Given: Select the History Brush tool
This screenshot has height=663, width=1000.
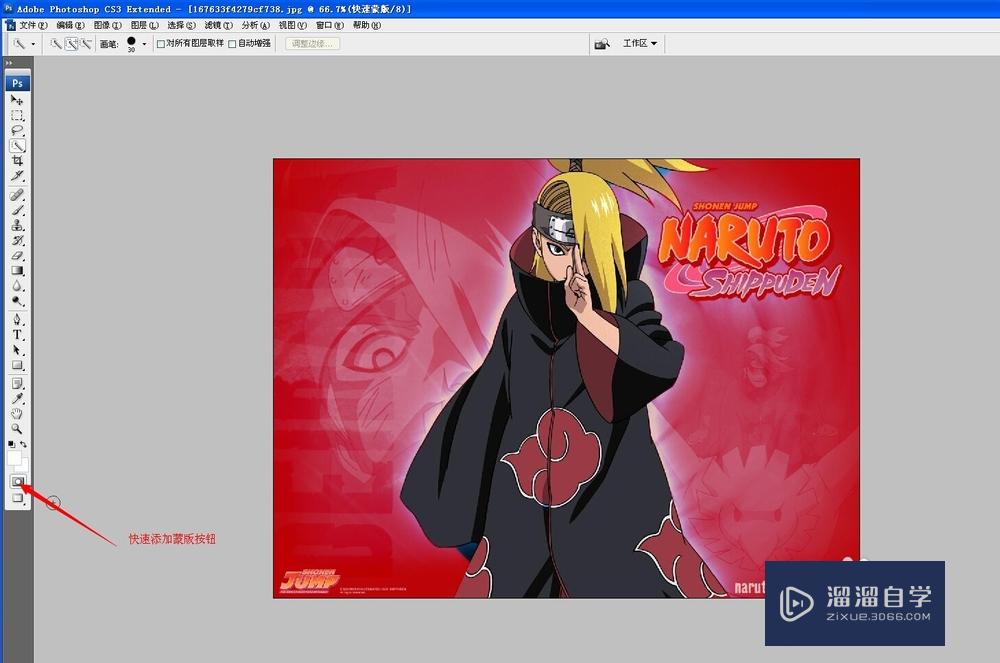Looking at the screenshot, I should click(x=17, y=240).
